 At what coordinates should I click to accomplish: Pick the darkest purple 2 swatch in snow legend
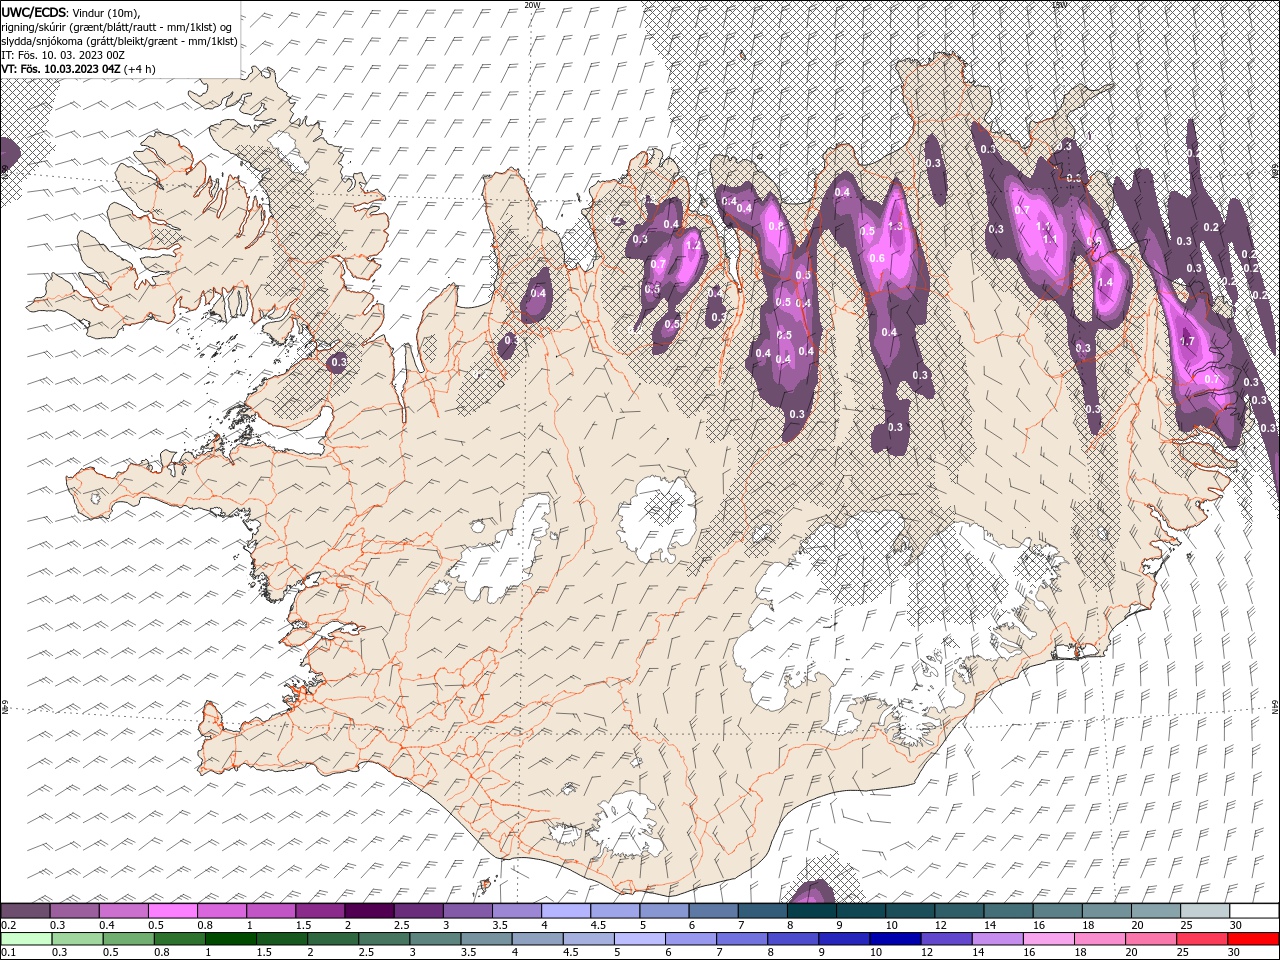click(368, 911)
